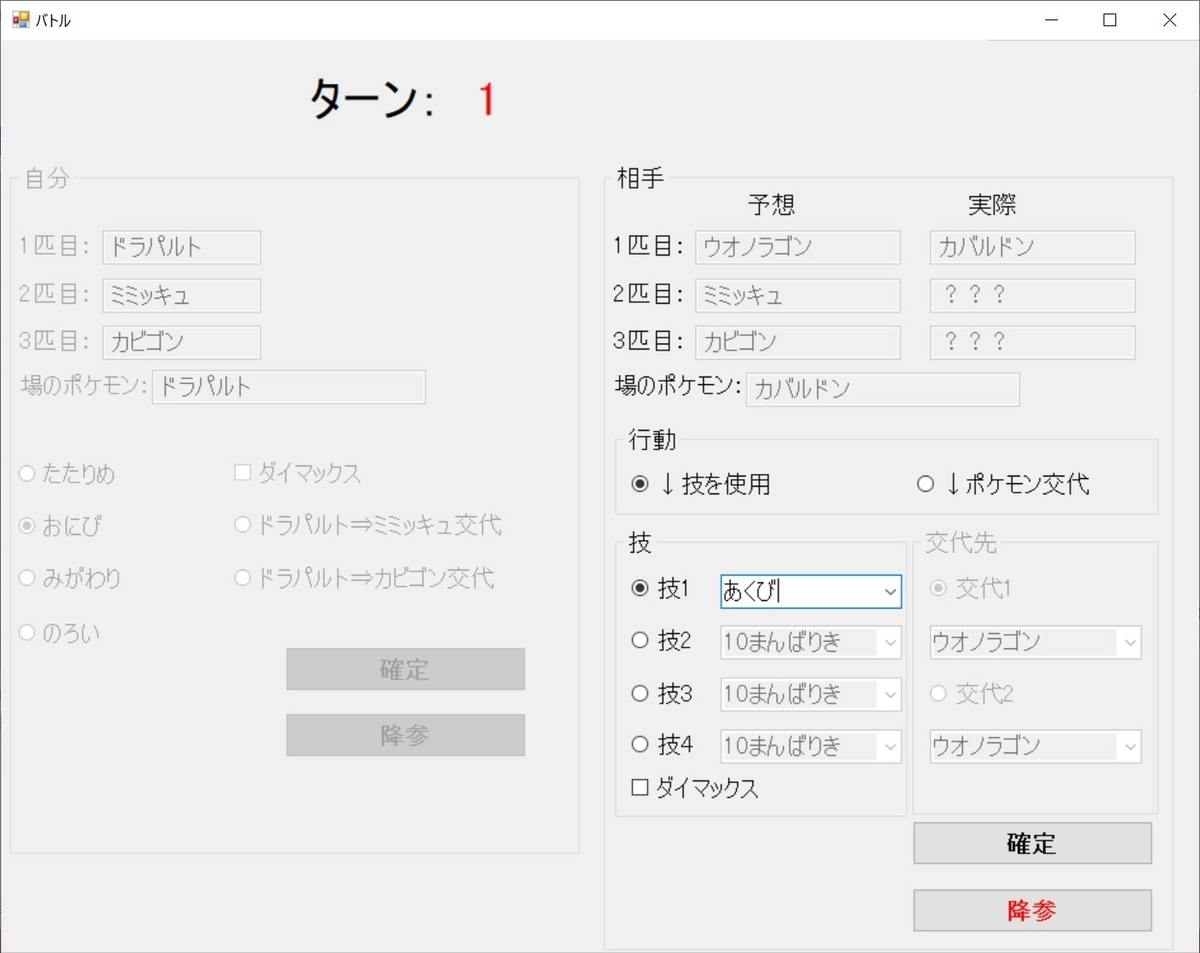The width and height of the screenshot is (1200, 953).
Task: Click the predicted 3匹目 カビゴン field
Action: coord(797,342)
